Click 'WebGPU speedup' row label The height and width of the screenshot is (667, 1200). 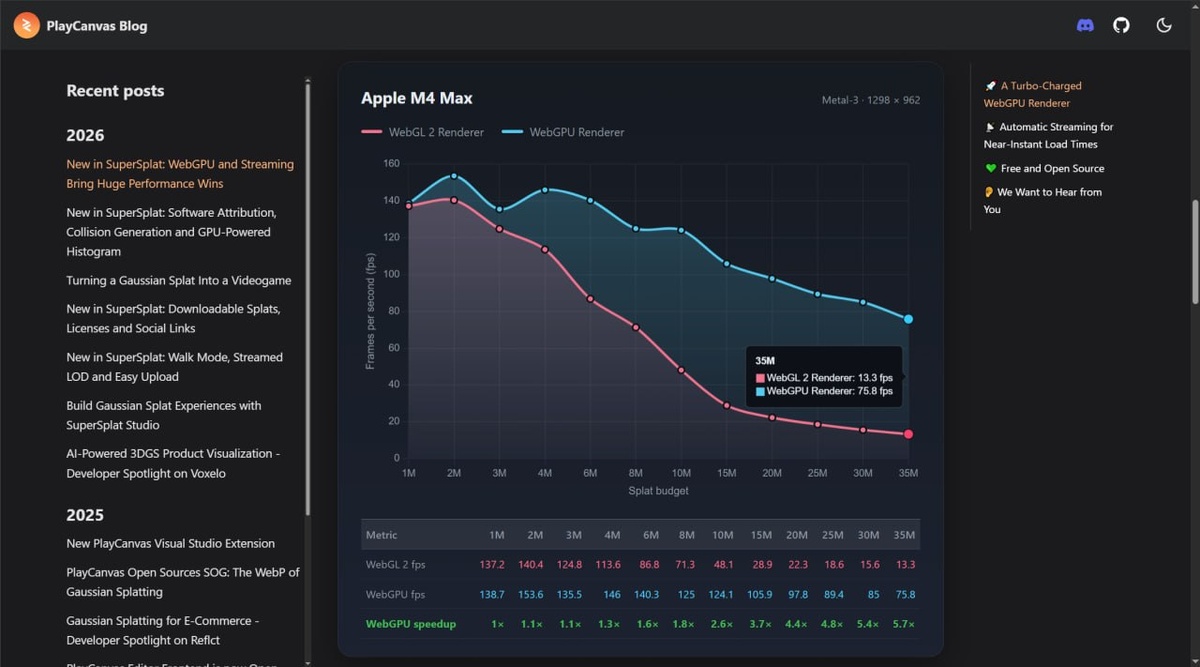coord(411,624)
